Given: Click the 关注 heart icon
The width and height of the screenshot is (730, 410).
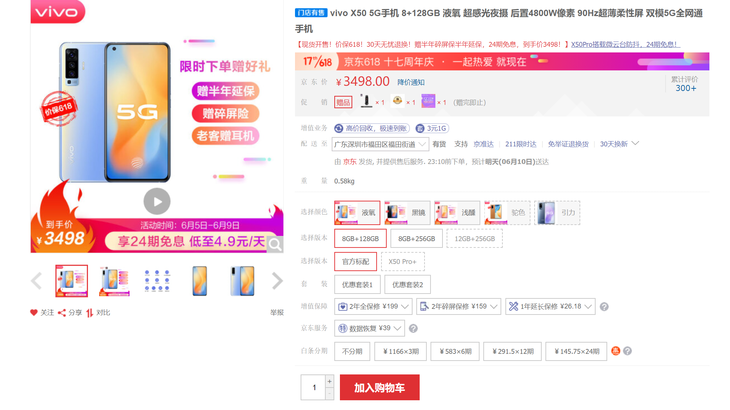Looking at the screenshot, I should [34, 313].
